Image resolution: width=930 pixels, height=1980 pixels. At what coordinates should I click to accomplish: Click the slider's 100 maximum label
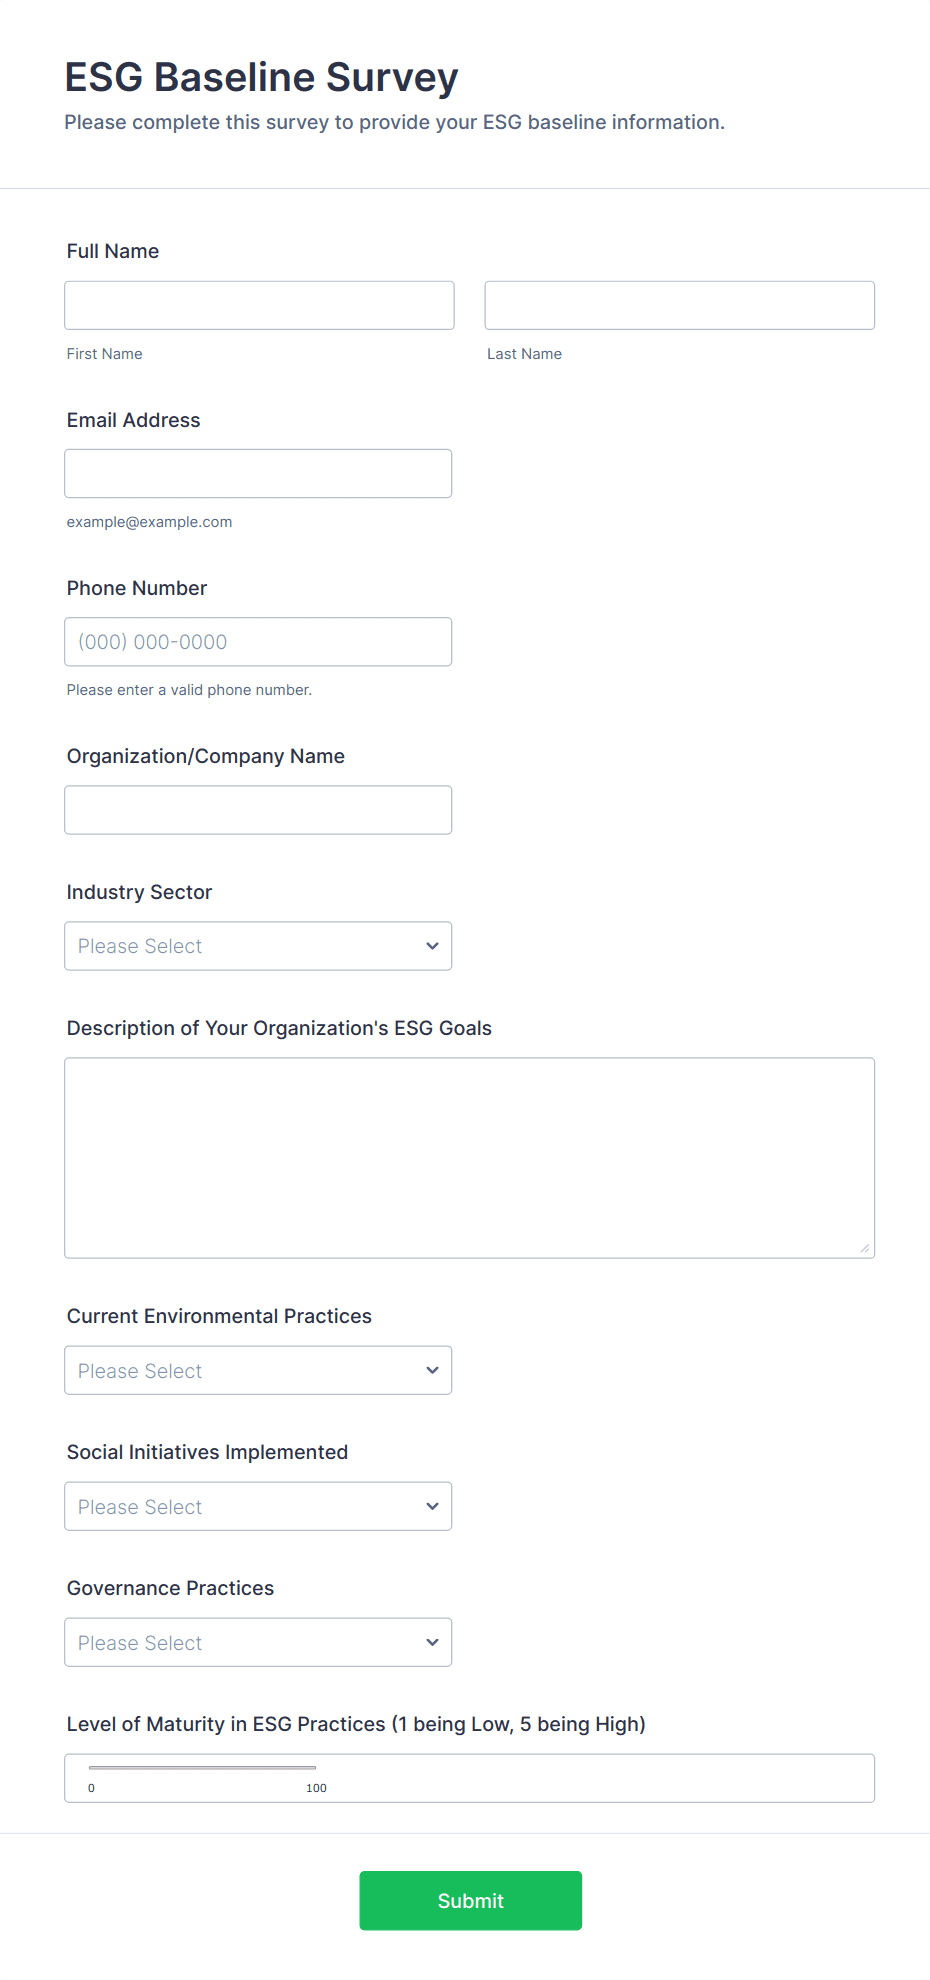pos(316,1788)
